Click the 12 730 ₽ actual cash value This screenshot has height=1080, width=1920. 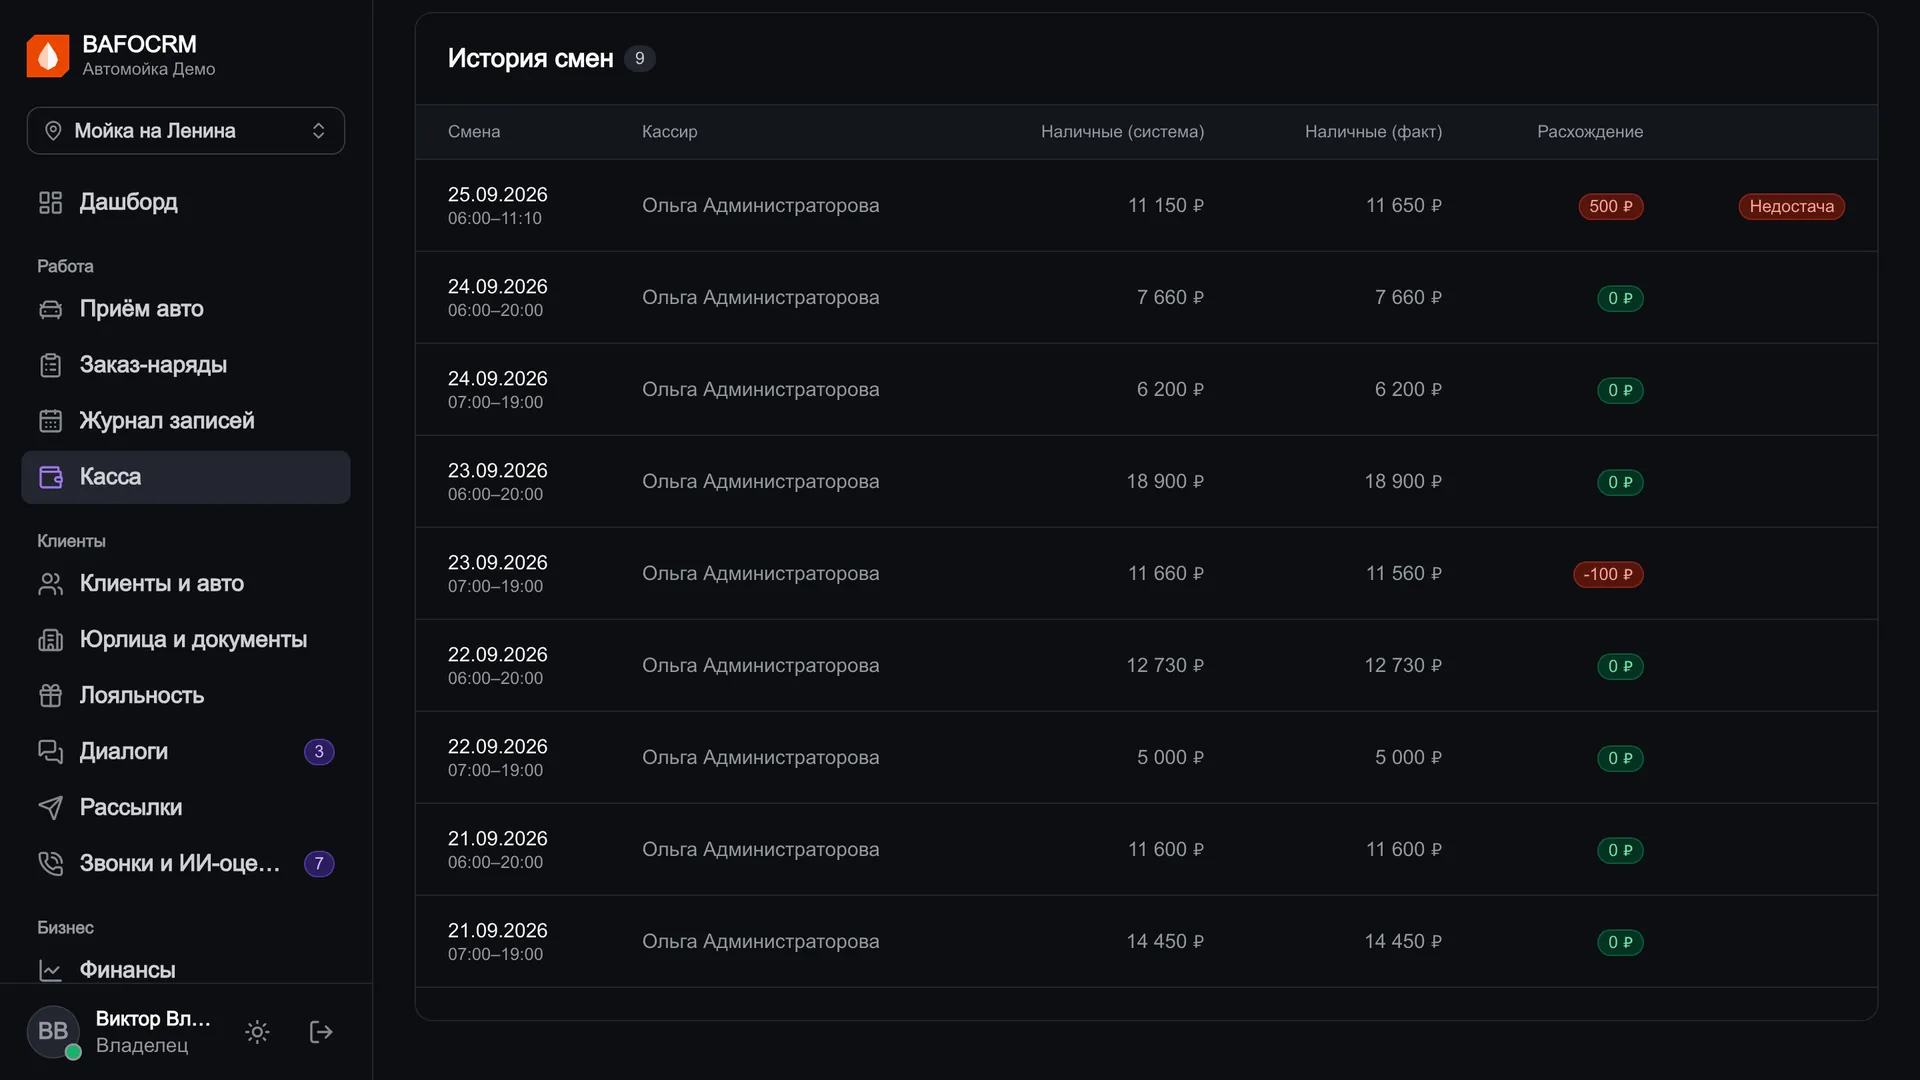[x=1403, y=666]
